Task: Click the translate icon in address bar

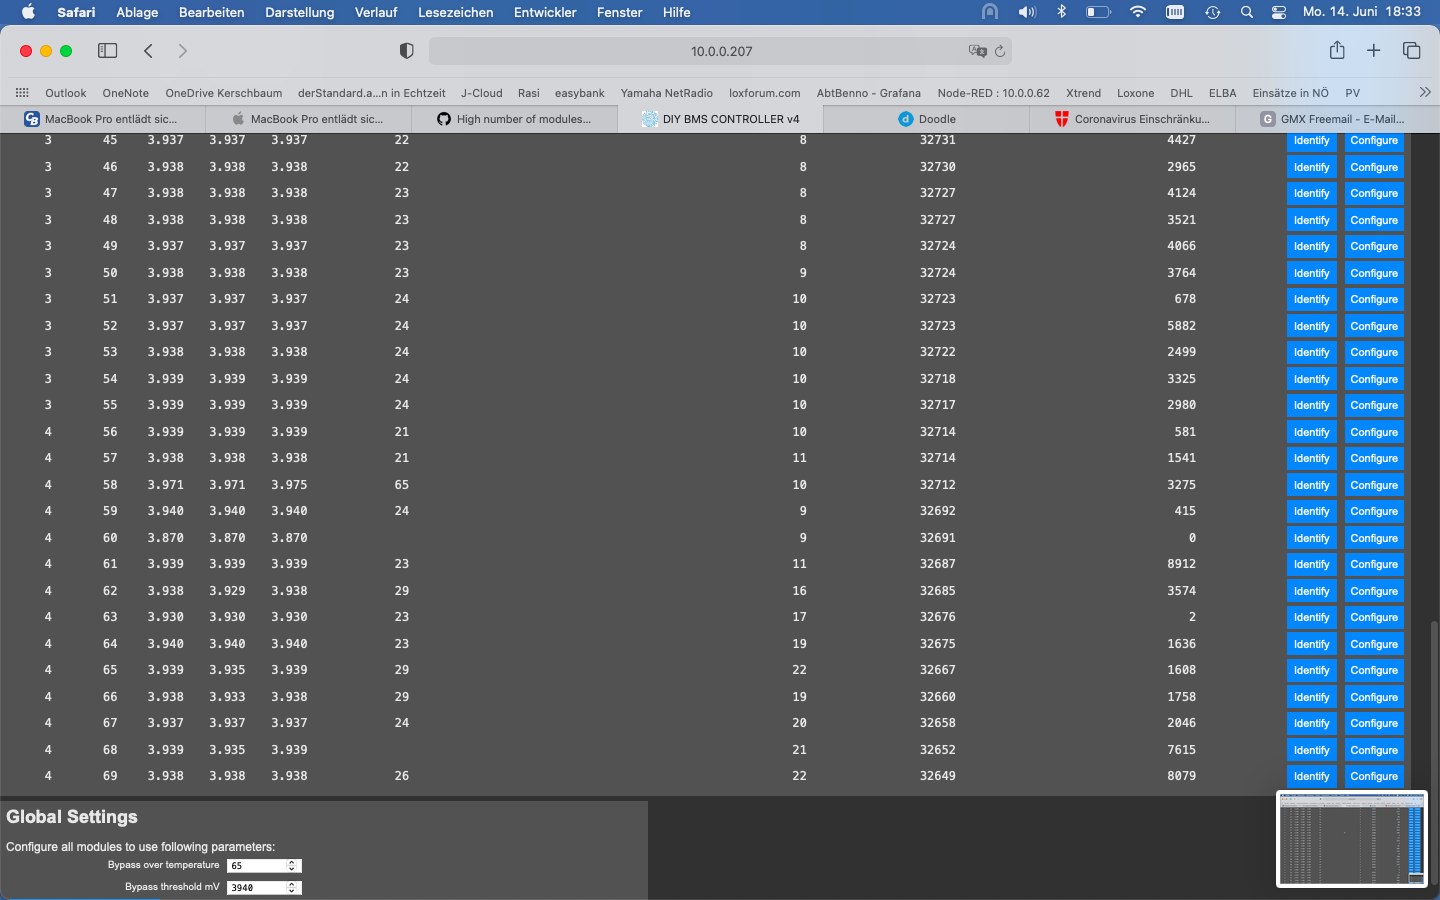Action: pos(977,51)
